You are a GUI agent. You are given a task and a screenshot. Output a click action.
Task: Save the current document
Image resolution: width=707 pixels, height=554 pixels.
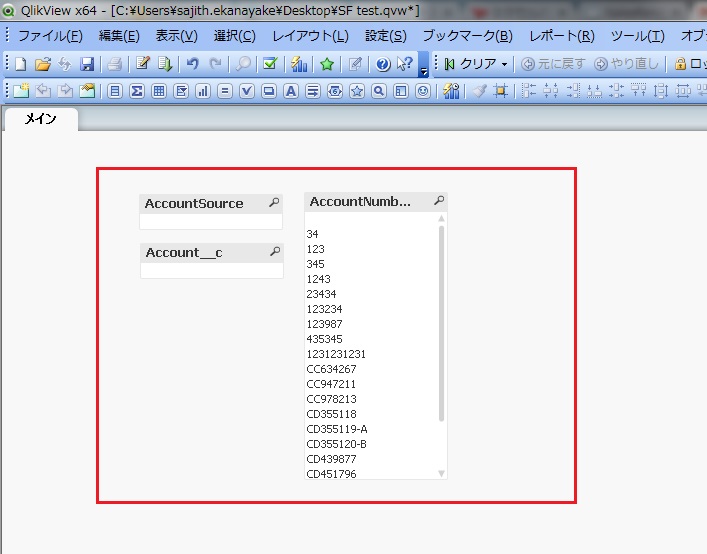point(87,64)
